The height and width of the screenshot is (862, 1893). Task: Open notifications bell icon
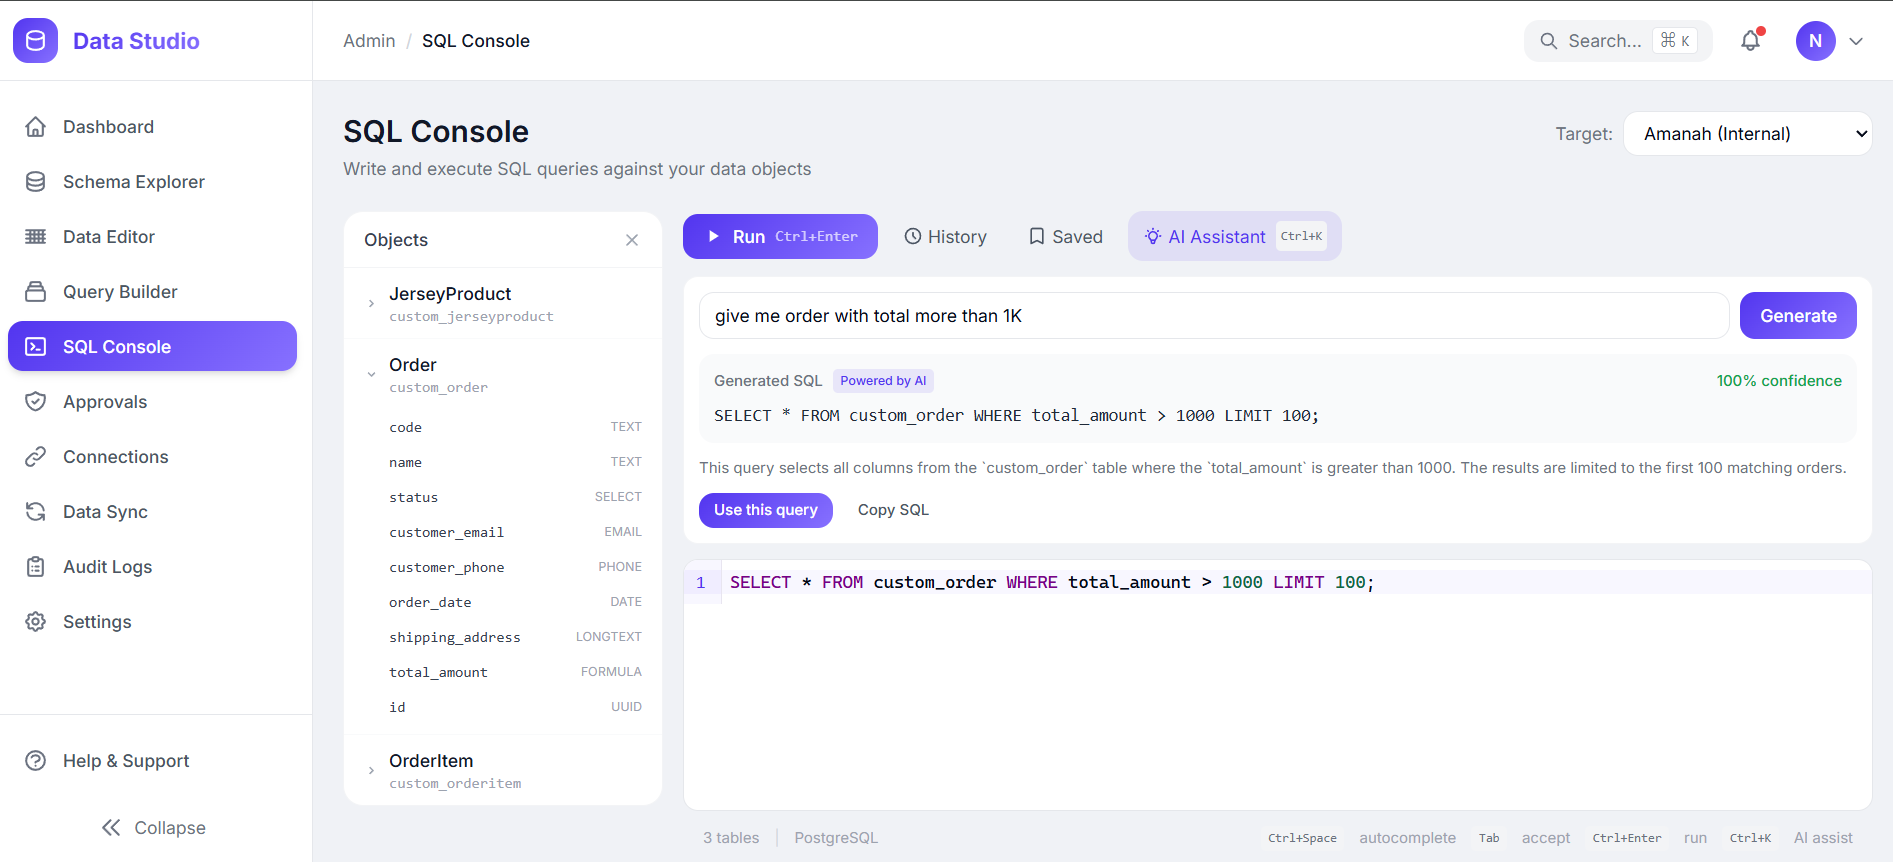tap(1750, 41)
